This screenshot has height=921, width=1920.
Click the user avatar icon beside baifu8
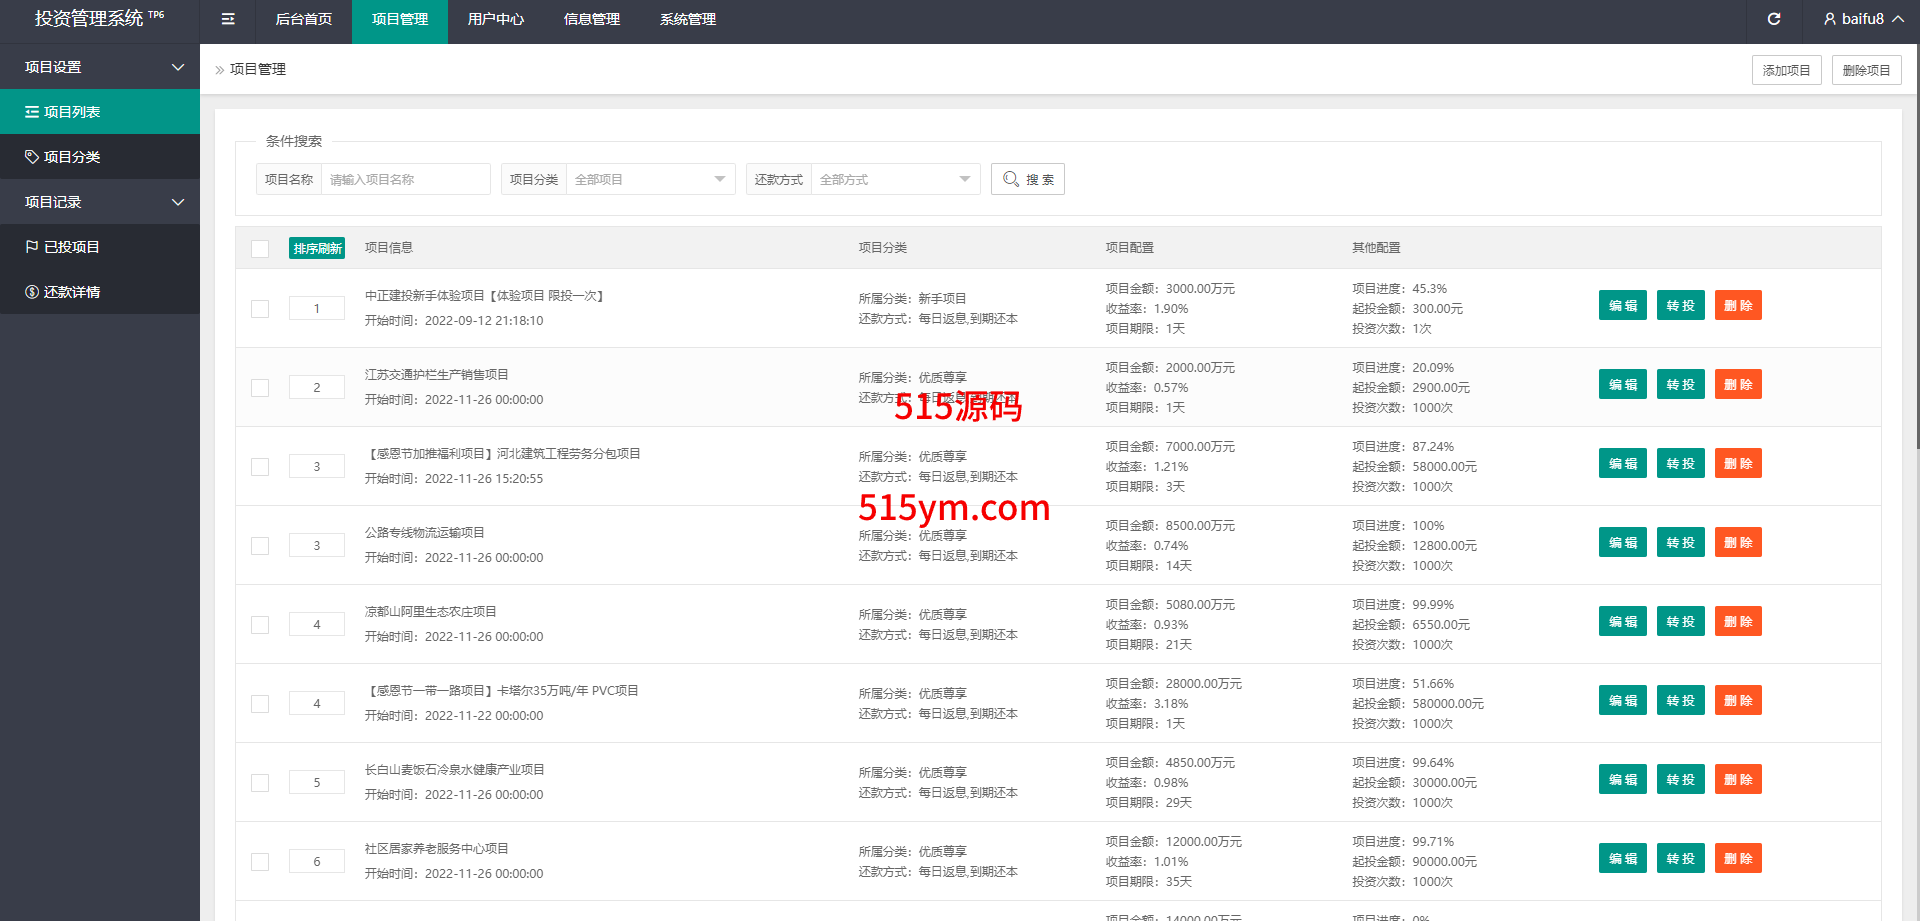pyautogui.click(x=1829, y=19)
